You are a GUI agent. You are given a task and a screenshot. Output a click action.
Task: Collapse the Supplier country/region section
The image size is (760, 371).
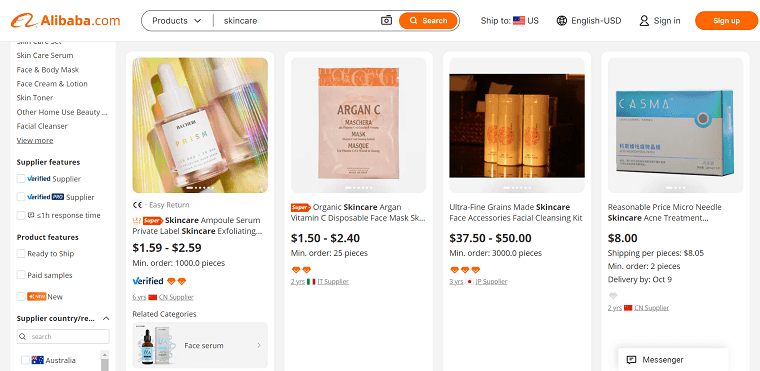point(106,319)
